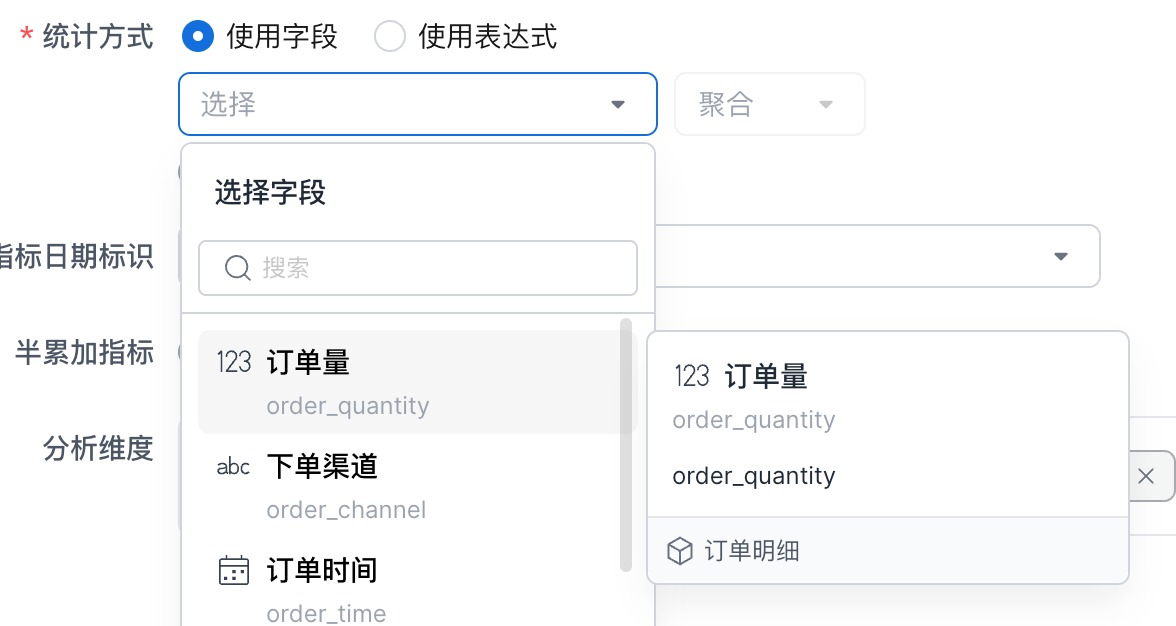
Task: Click the abc text type icon
Action: (x=233, y=467)
